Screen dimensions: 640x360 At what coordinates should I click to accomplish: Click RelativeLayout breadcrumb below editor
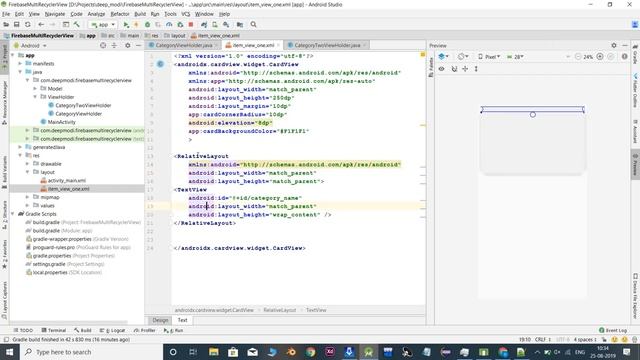[x=280, y=310]
